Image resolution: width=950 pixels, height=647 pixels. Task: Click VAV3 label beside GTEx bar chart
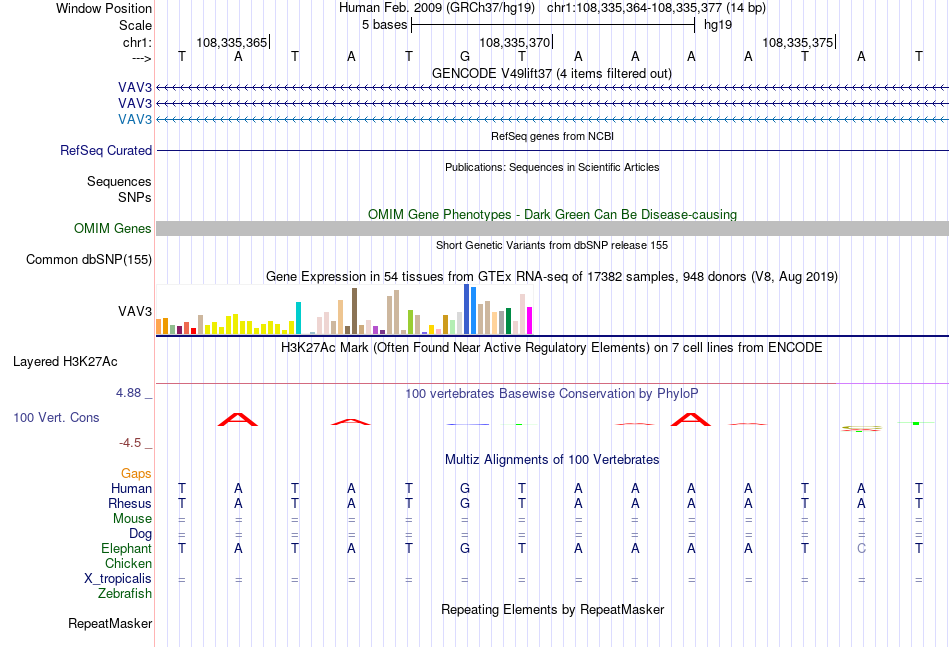135,311
